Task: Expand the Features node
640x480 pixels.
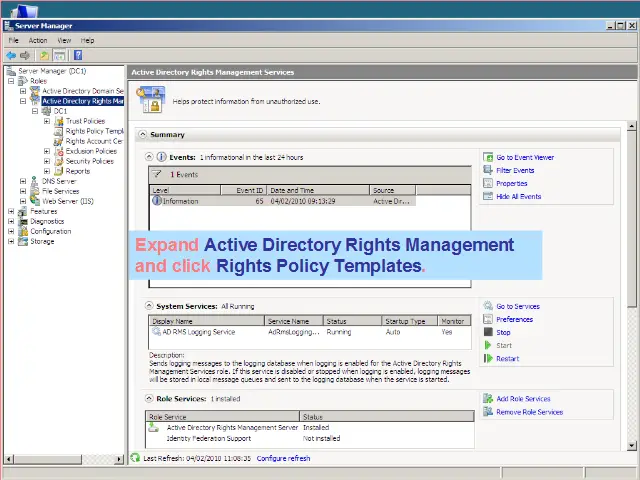Action: click(x=11, y=211)
